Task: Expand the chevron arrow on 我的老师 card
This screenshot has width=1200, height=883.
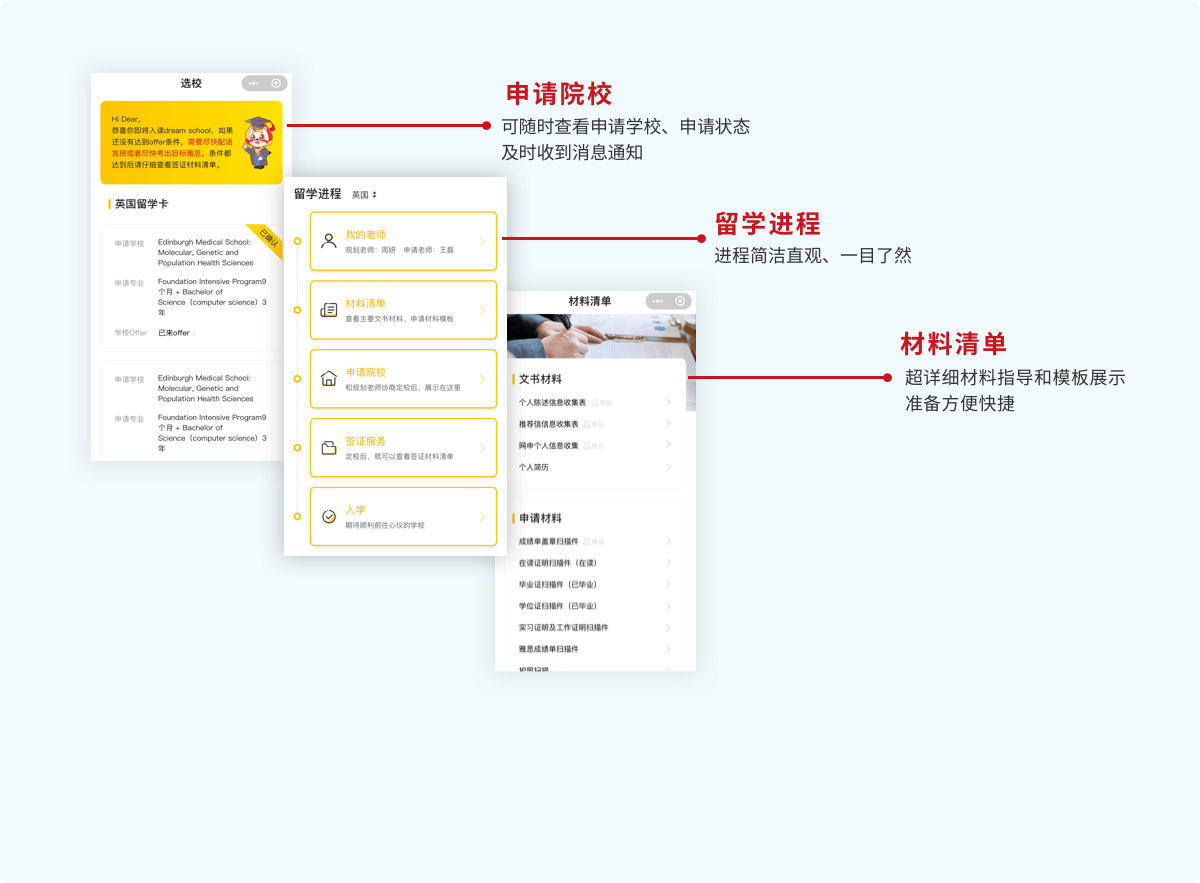Action: coord(482,241)
